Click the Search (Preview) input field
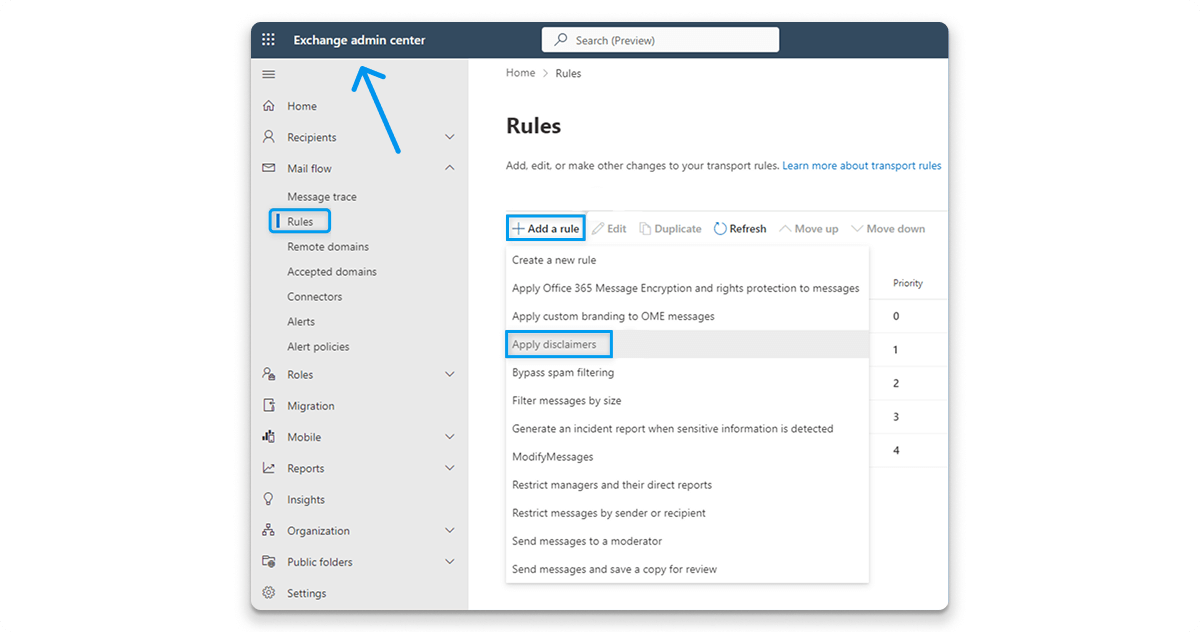 (660, 40)
